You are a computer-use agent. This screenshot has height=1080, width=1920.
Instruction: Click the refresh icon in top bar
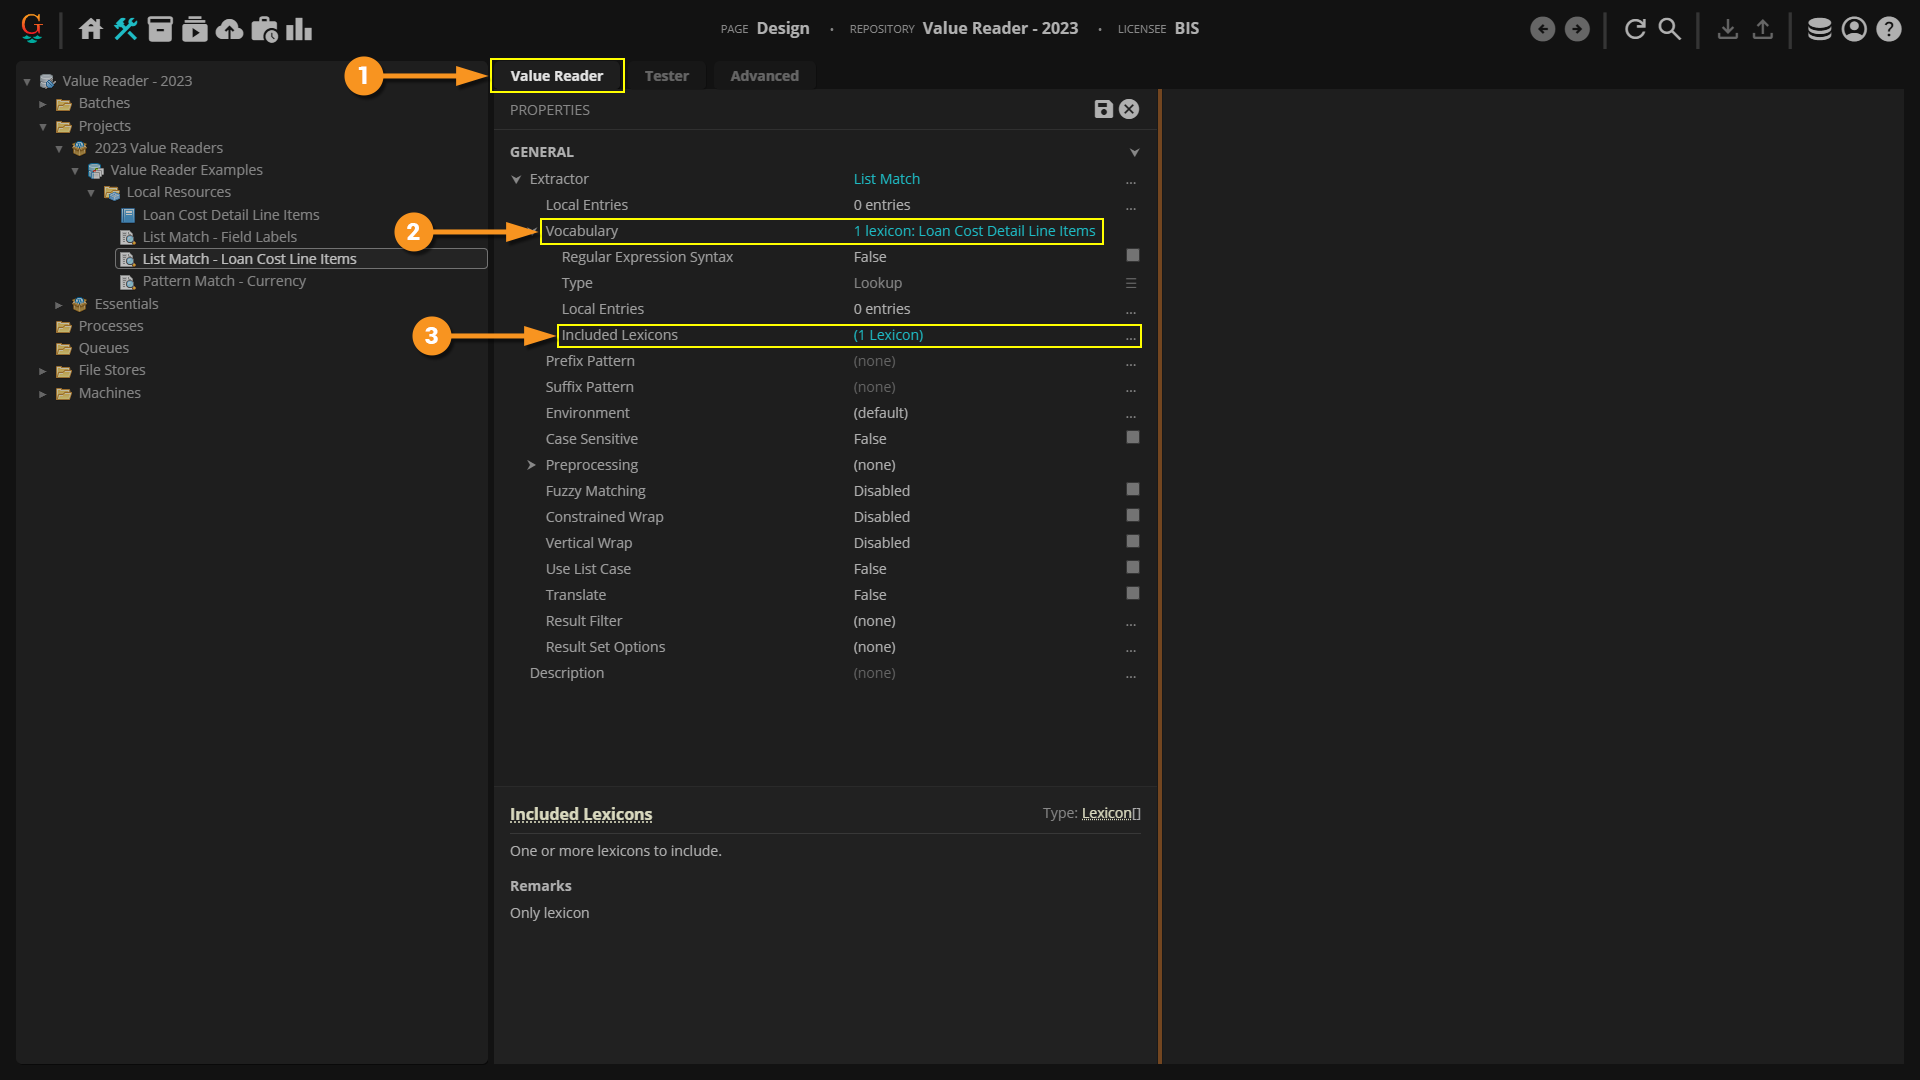[1635, 29]
